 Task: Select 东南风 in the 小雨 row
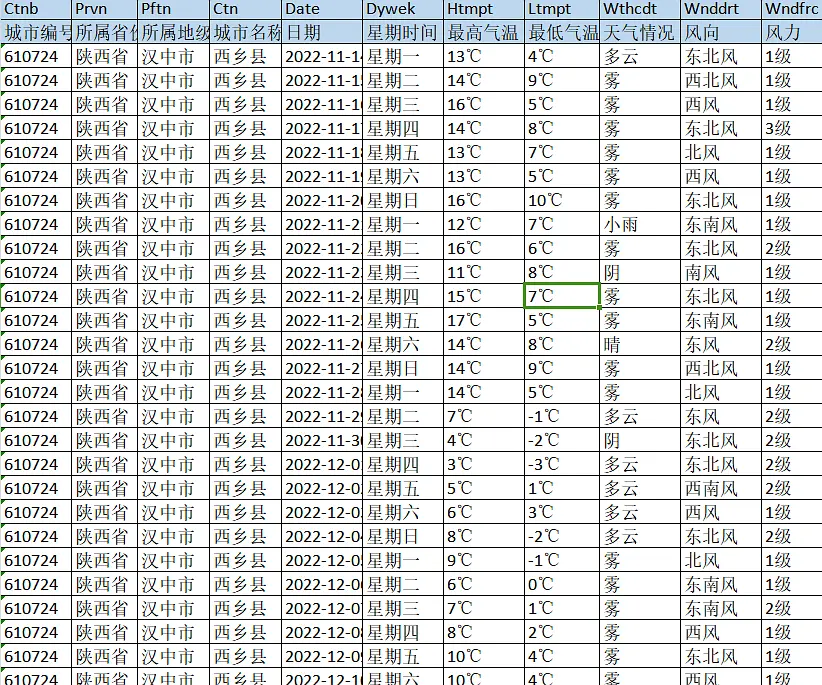point(721,224)
